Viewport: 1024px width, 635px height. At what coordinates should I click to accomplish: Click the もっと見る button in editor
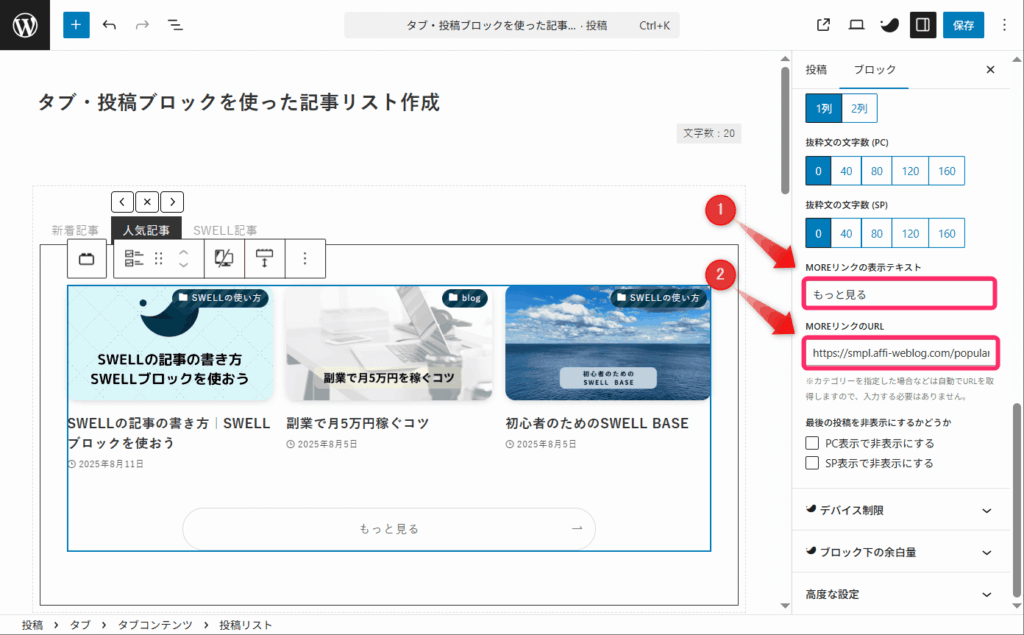click(389, 529)
